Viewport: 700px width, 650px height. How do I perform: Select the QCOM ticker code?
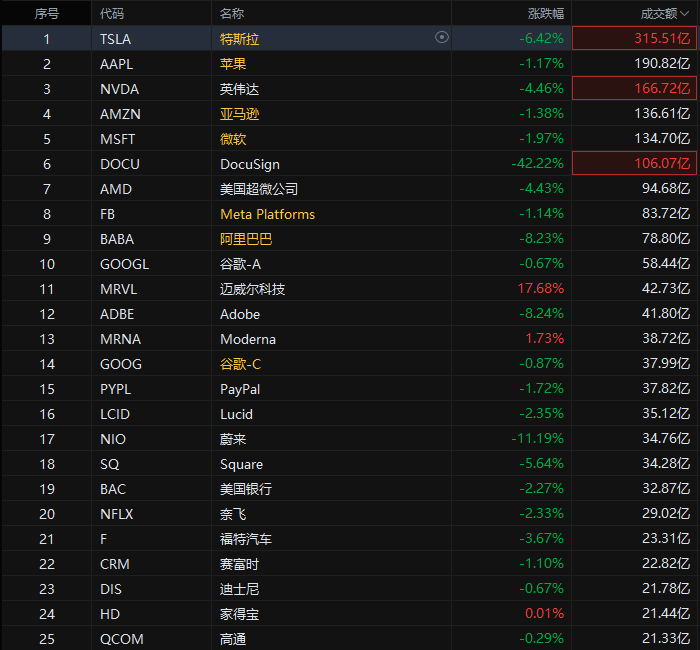pyautogui.click(x=121, y=639)
